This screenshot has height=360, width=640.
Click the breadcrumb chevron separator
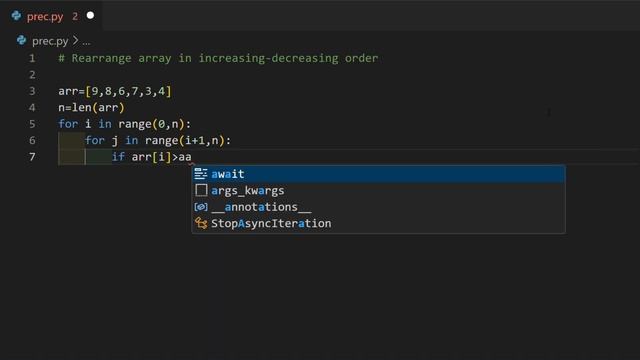coord(76,41)
